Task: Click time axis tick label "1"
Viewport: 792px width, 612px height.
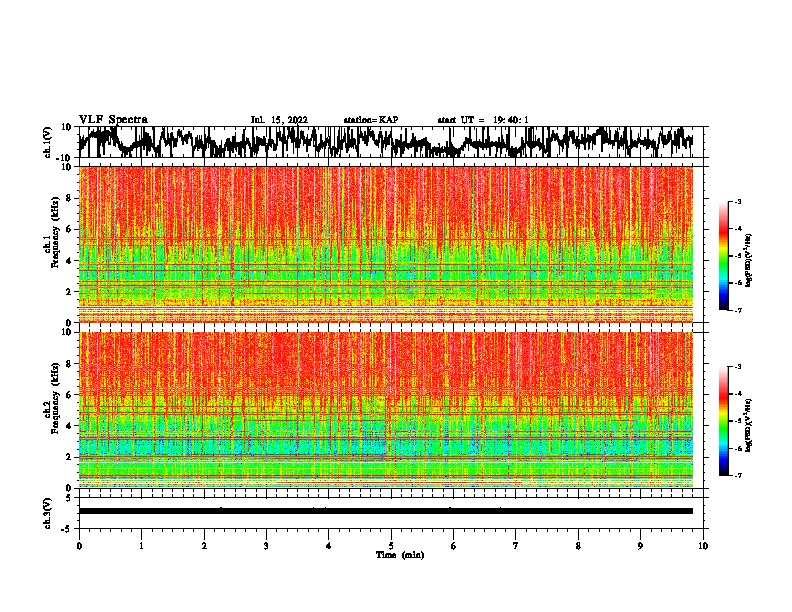Action: [141, 546]
